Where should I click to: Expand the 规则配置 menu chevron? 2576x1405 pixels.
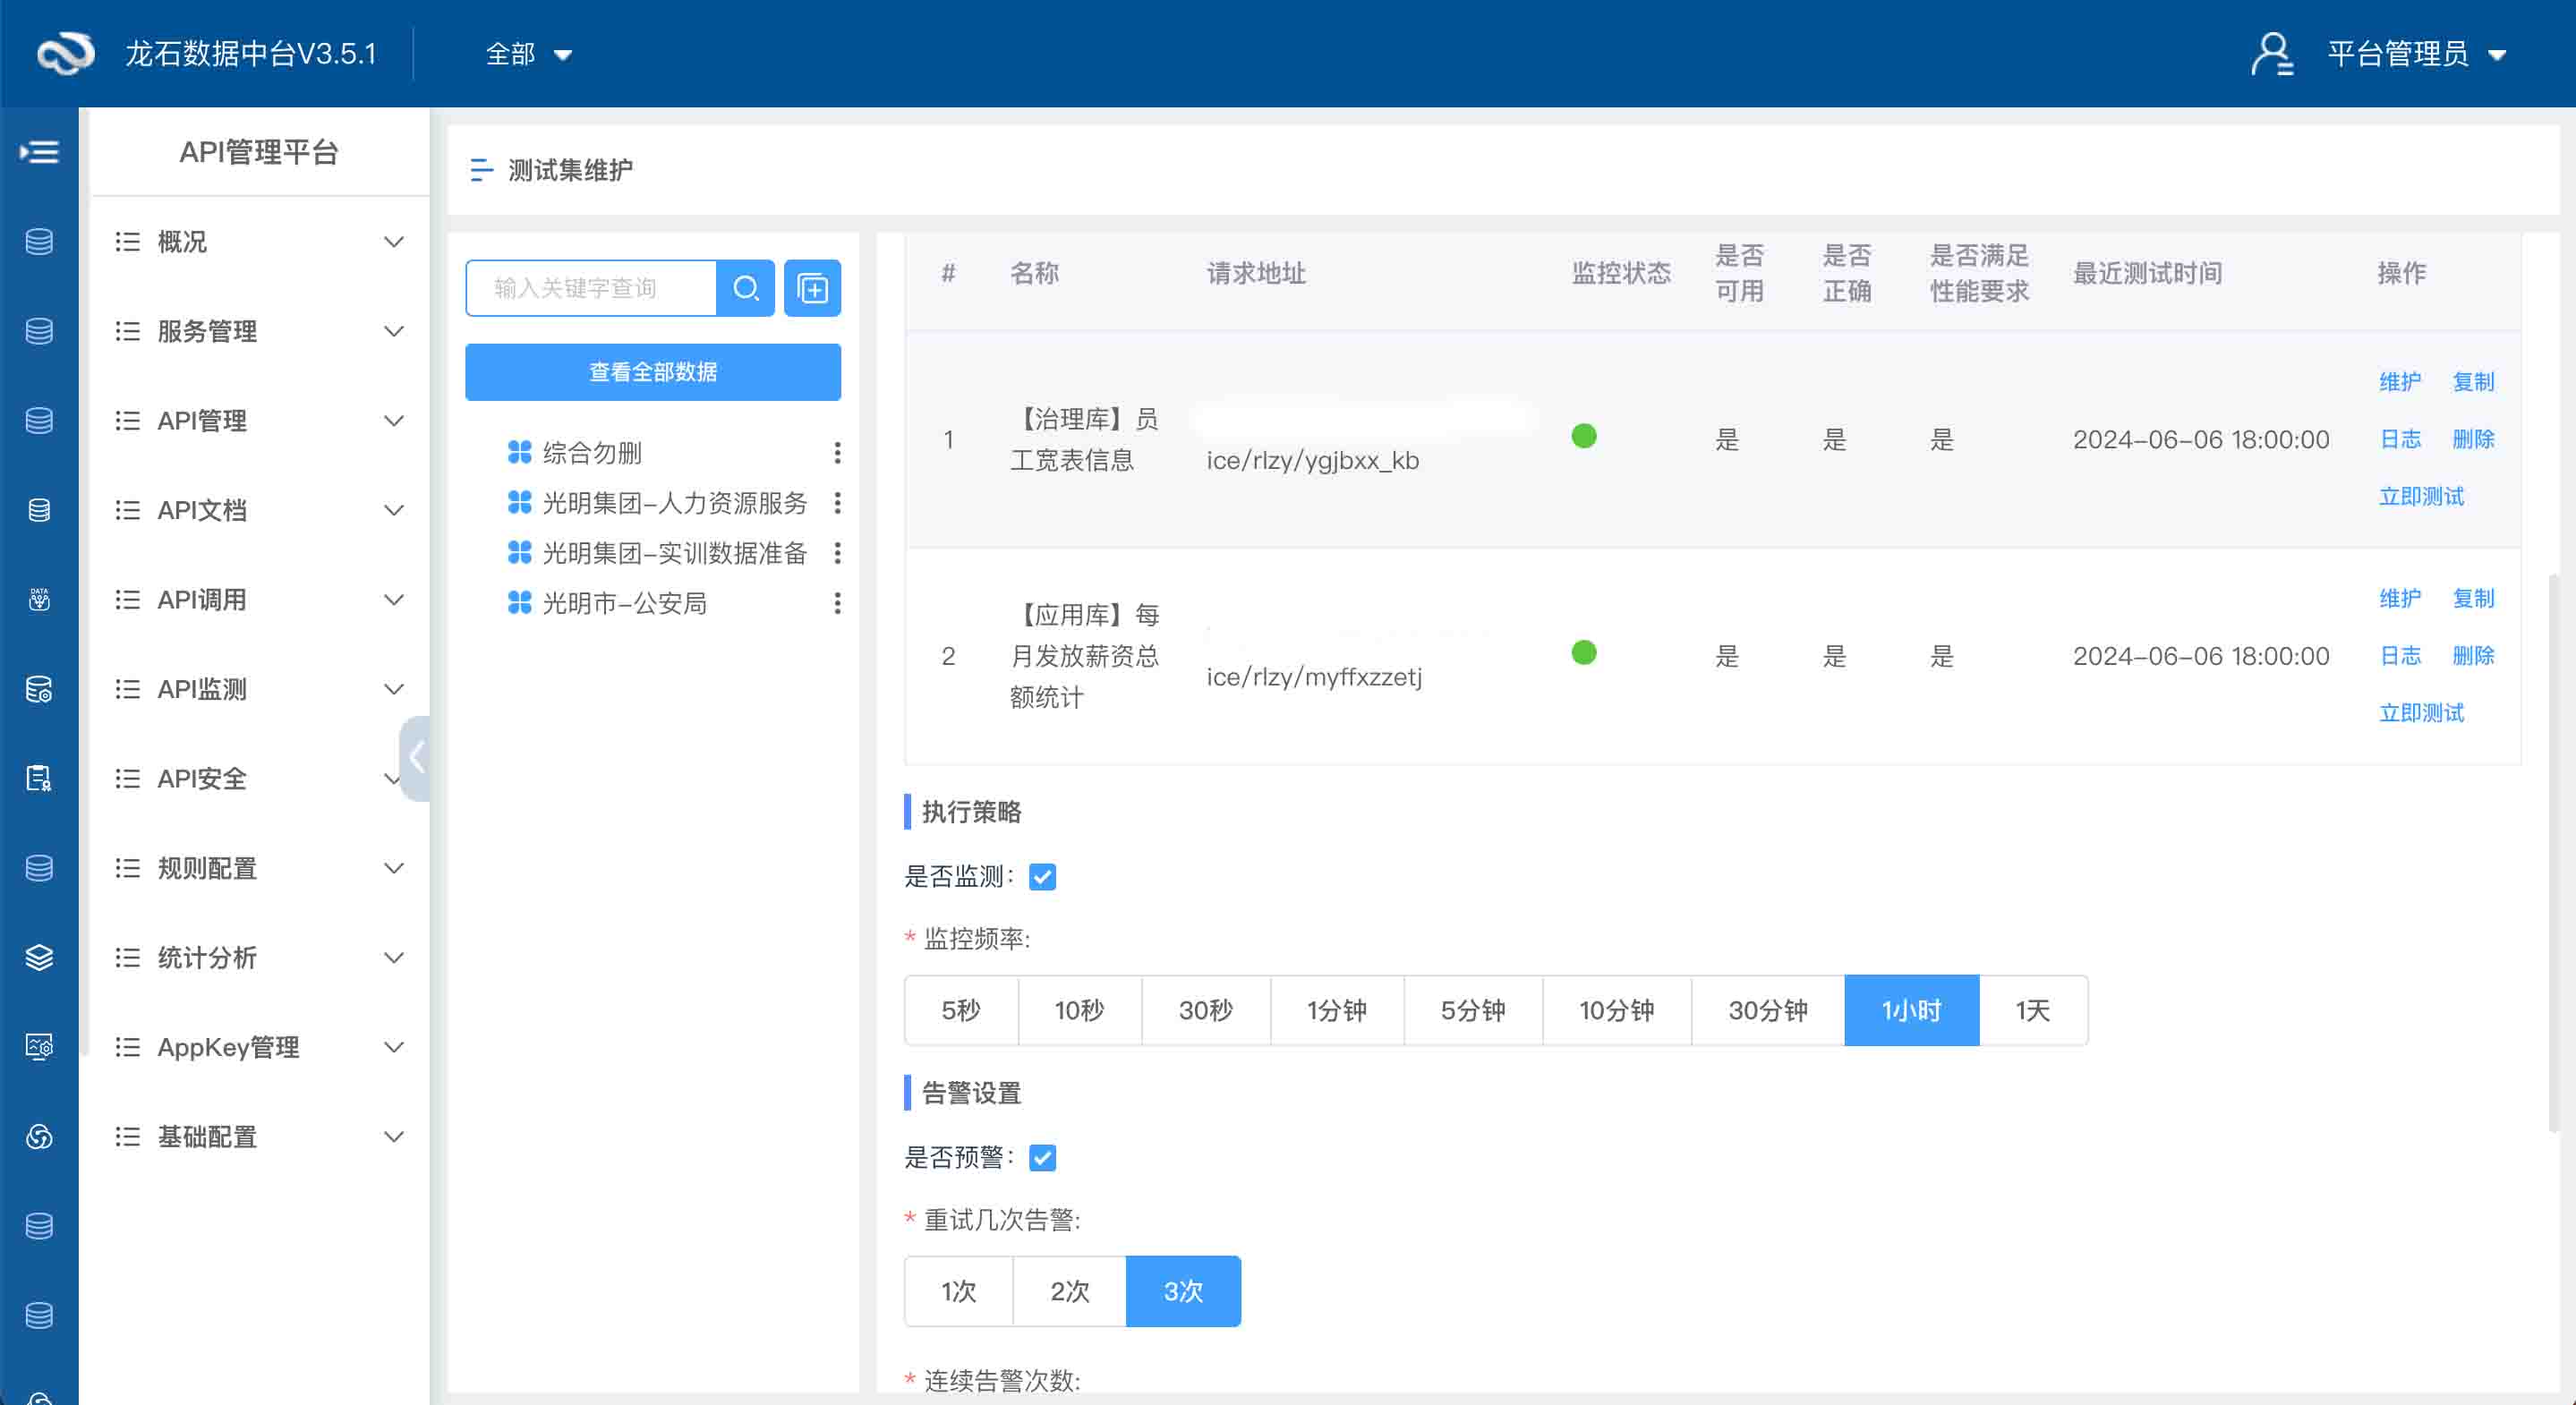tap(394, 868)
